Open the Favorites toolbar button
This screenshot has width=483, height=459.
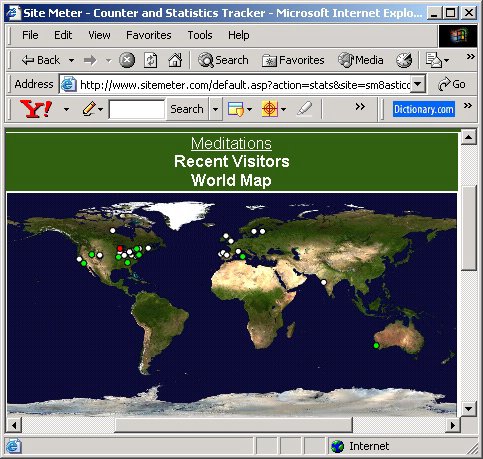click(x=293, y=60)
